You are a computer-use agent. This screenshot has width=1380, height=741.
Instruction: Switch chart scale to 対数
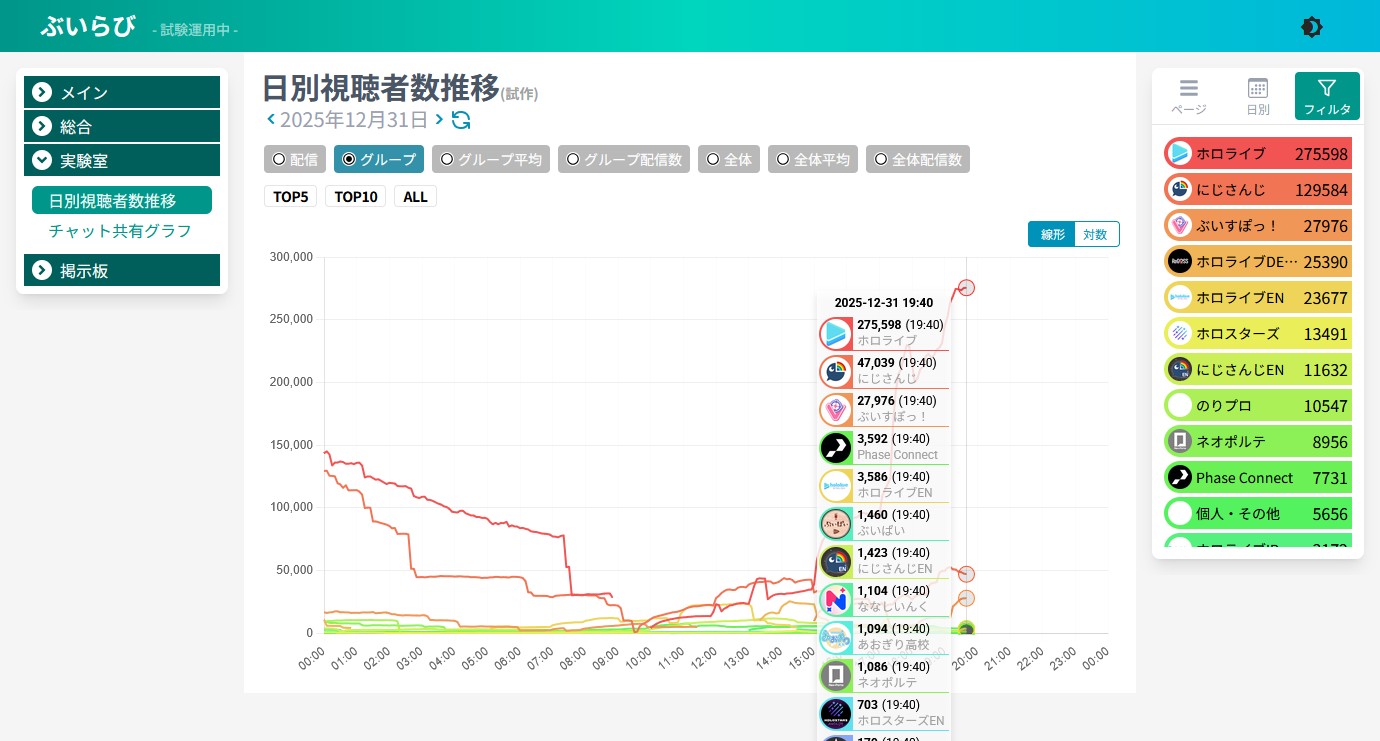point(1096,234)
